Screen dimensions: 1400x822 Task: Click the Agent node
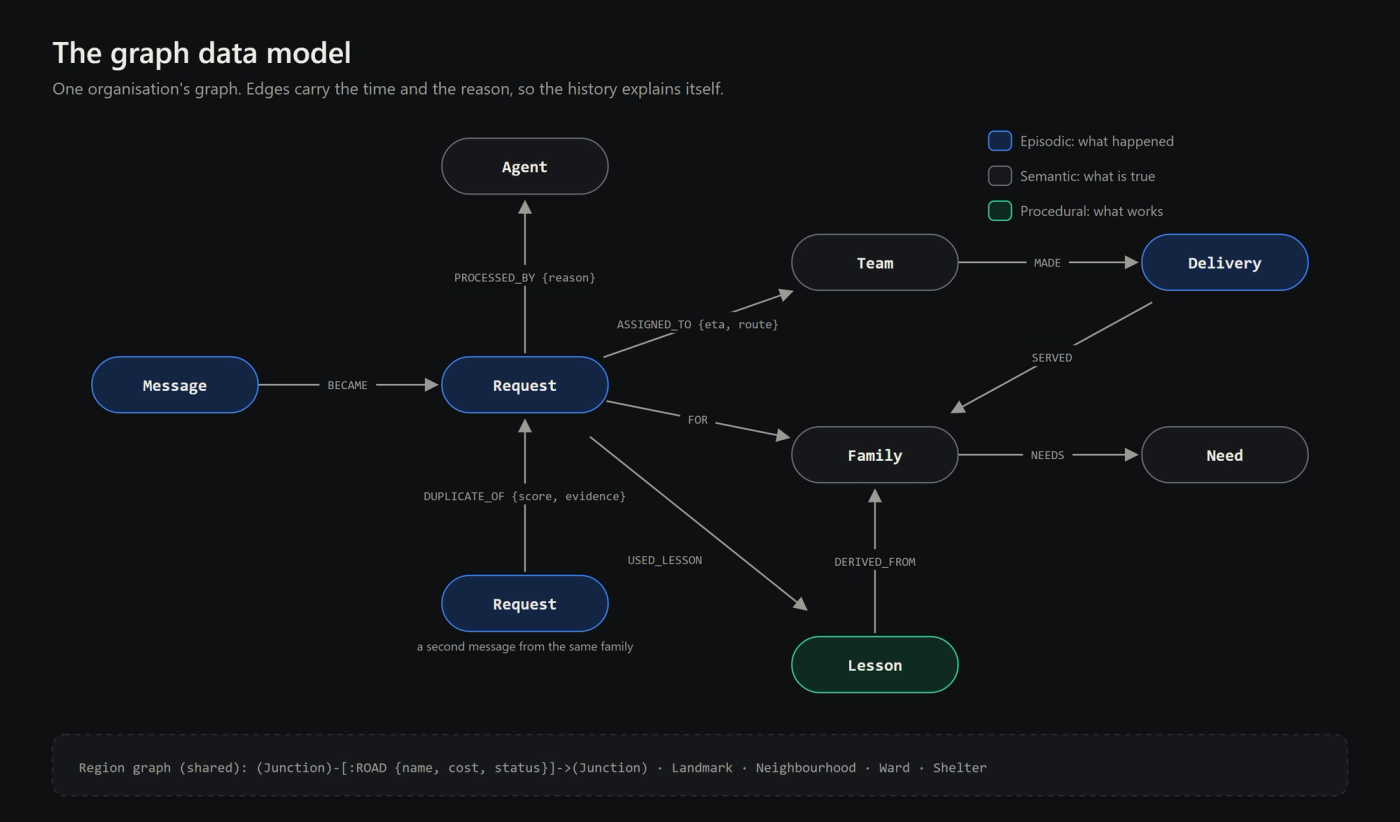pos(525,166)
